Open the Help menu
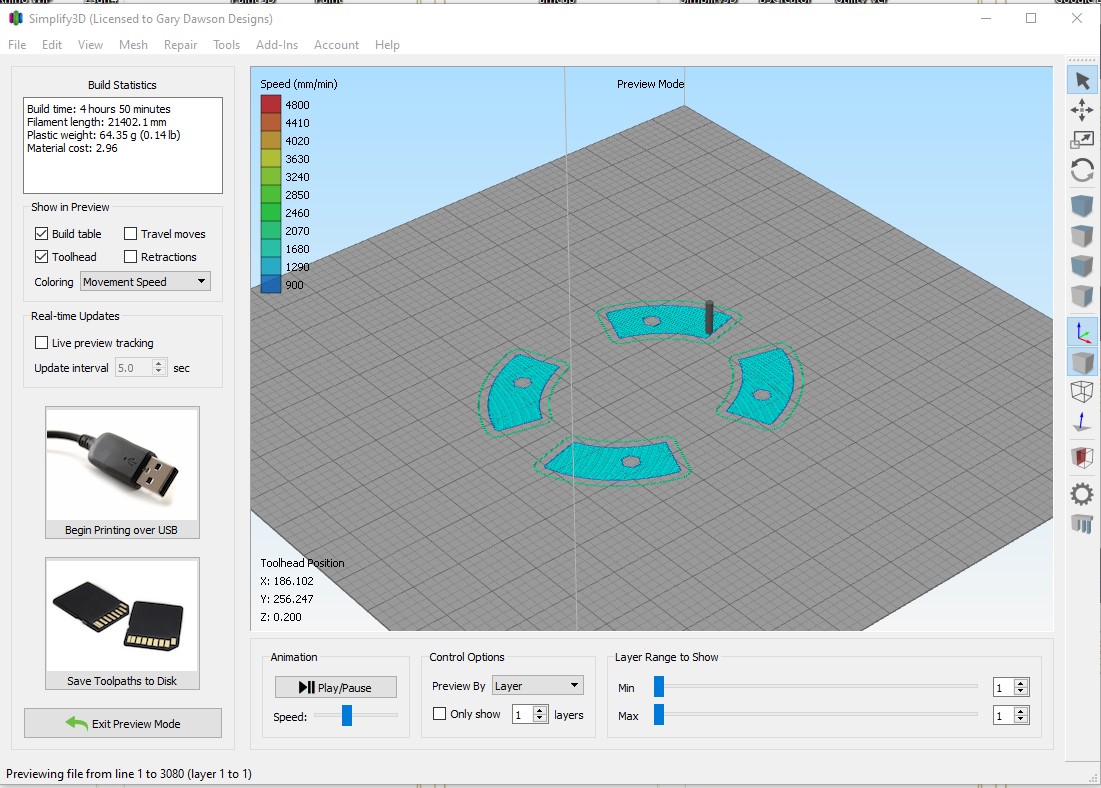Viewport: 1101px width, 788px height. pos(387,45)
